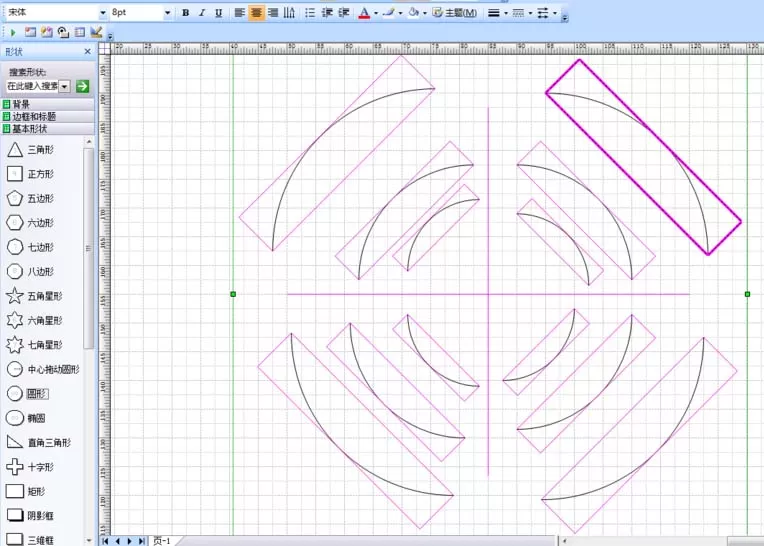Select the 阴影框 shadow box shape
Screen dimensions: 764x546
pyautogui.click(x=30, y=515)
